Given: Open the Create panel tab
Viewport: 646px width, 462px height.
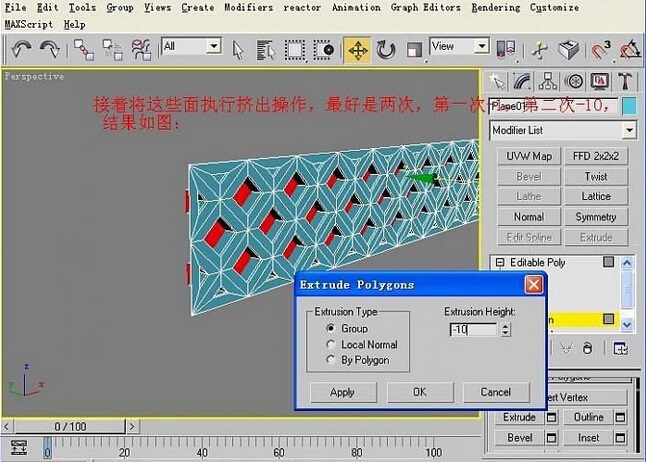Looking at the screenshot, I should click(497, 82).
